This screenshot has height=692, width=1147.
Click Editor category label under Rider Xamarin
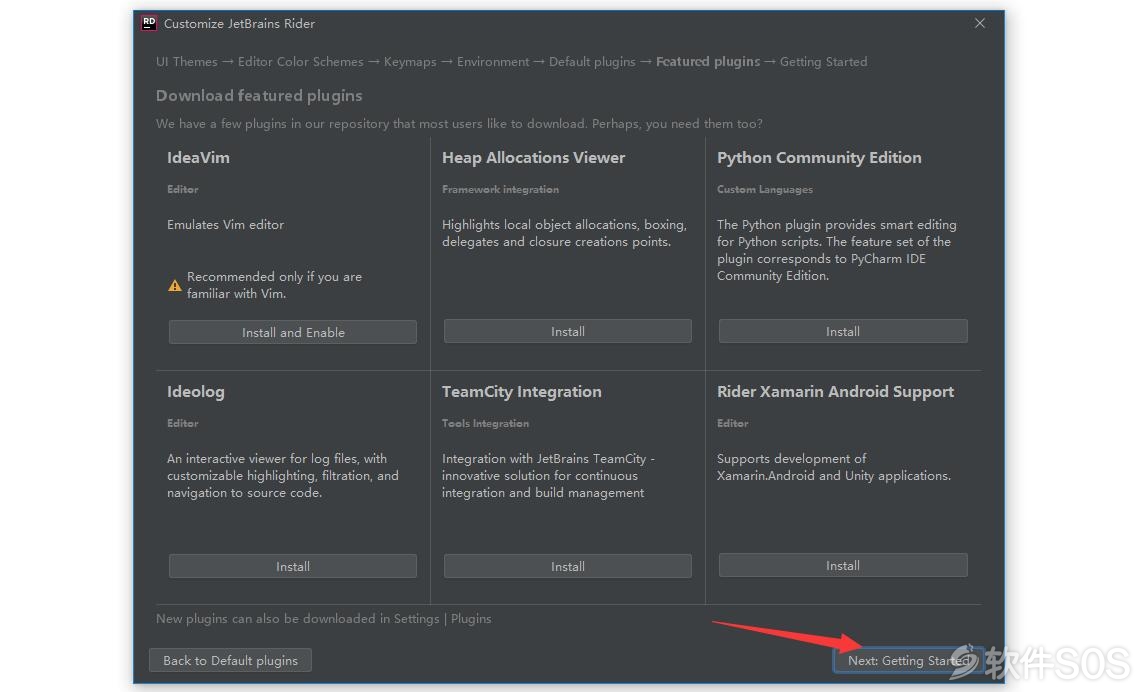(x=733, y=423)
